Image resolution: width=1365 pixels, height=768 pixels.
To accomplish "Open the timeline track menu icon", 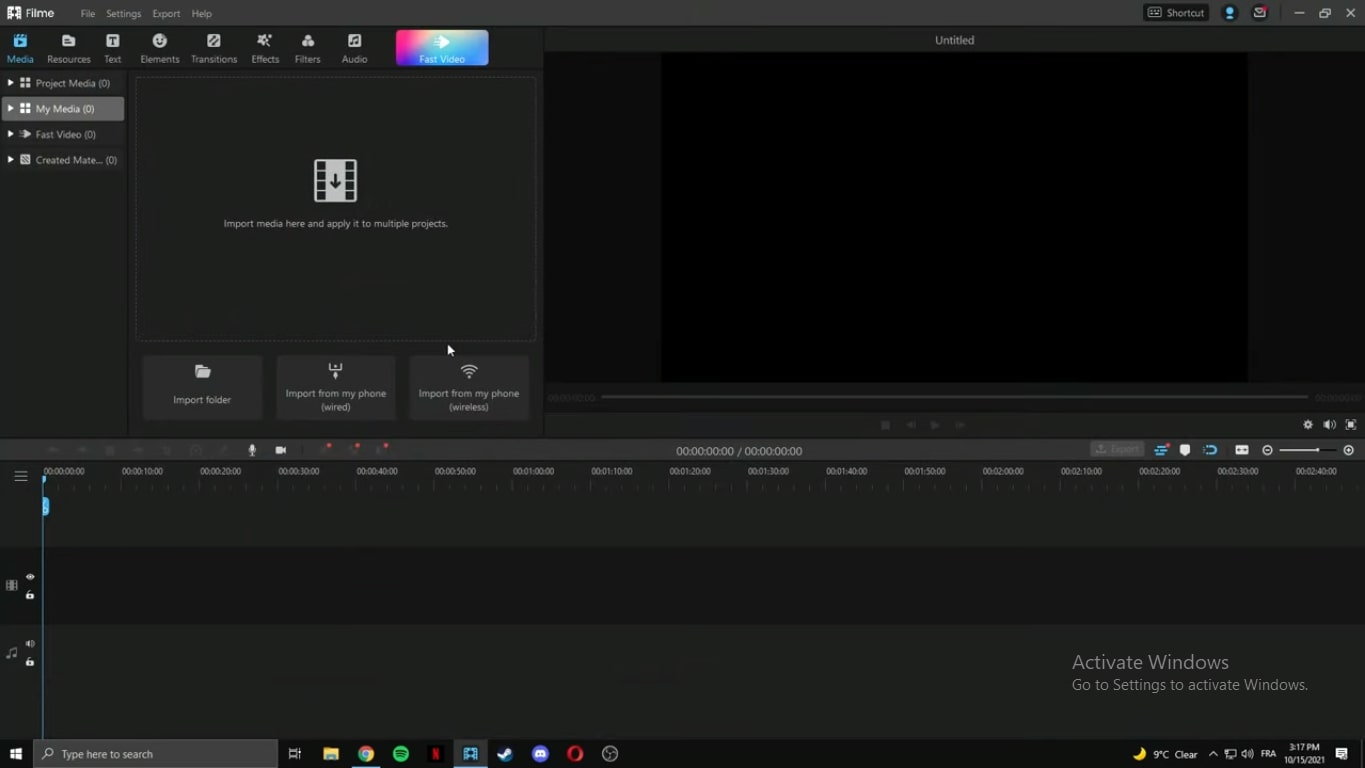I will [20, 476].
